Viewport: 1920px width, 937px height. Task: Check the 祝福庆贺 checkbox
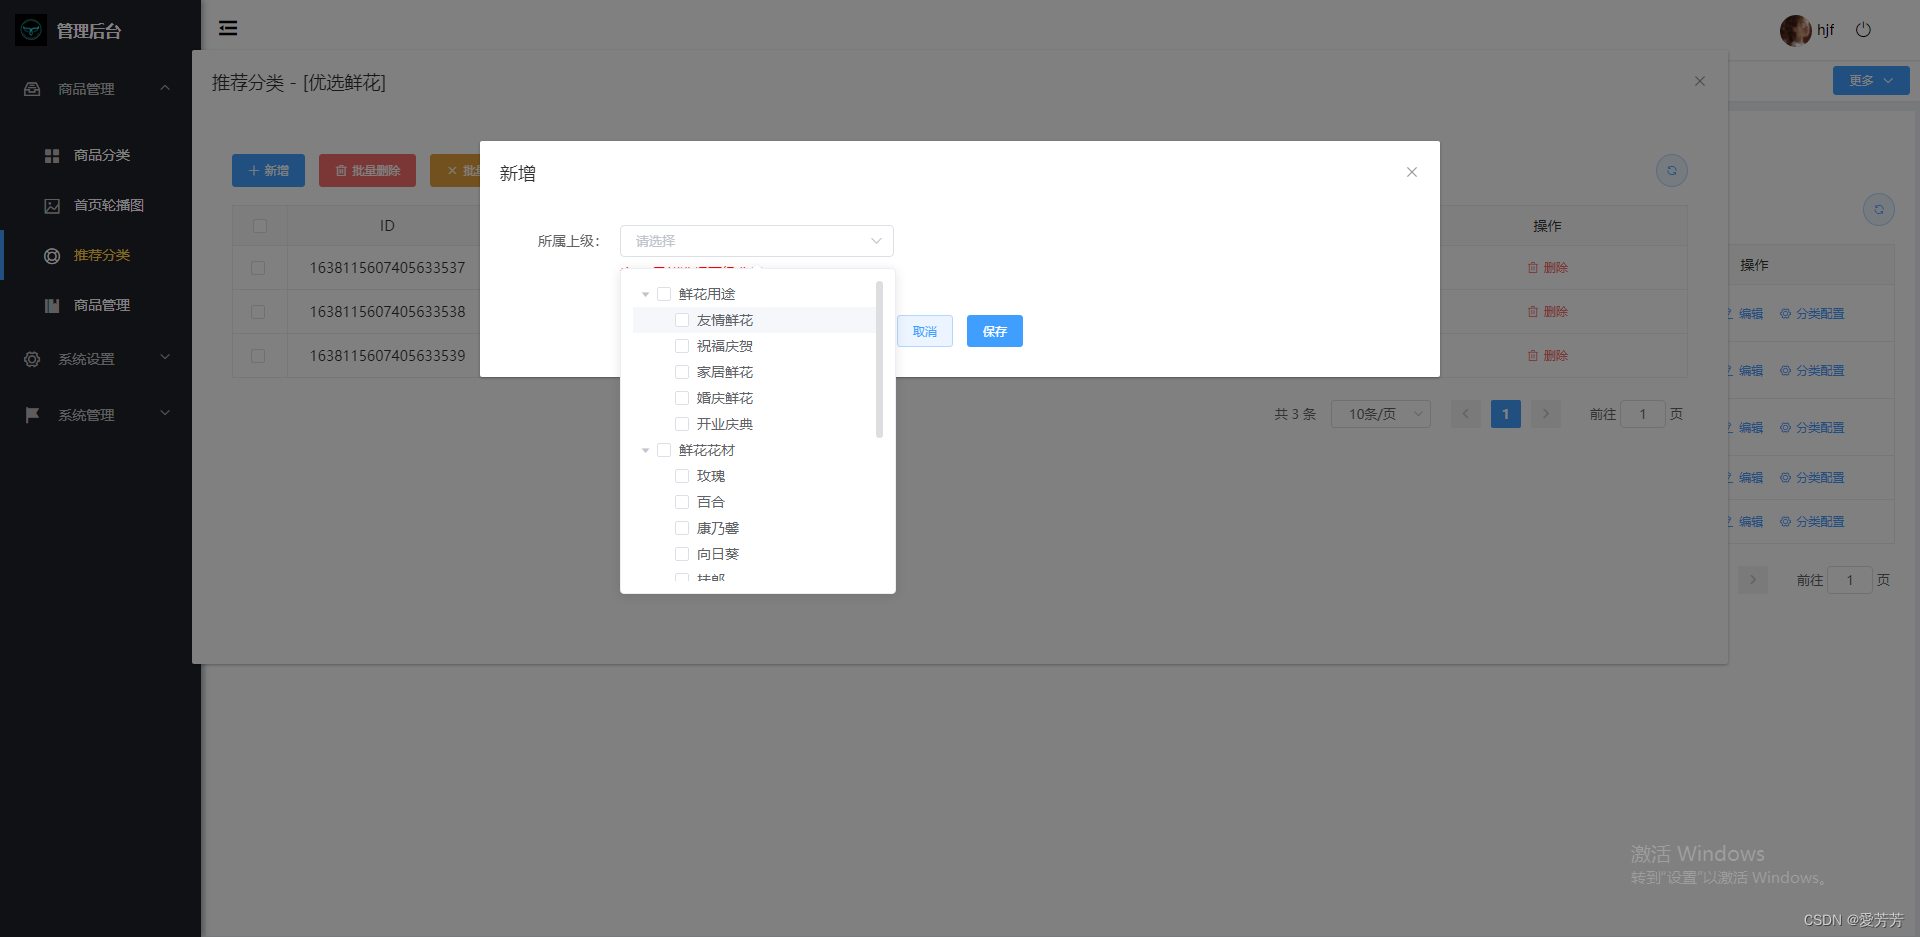coord(682,346)
